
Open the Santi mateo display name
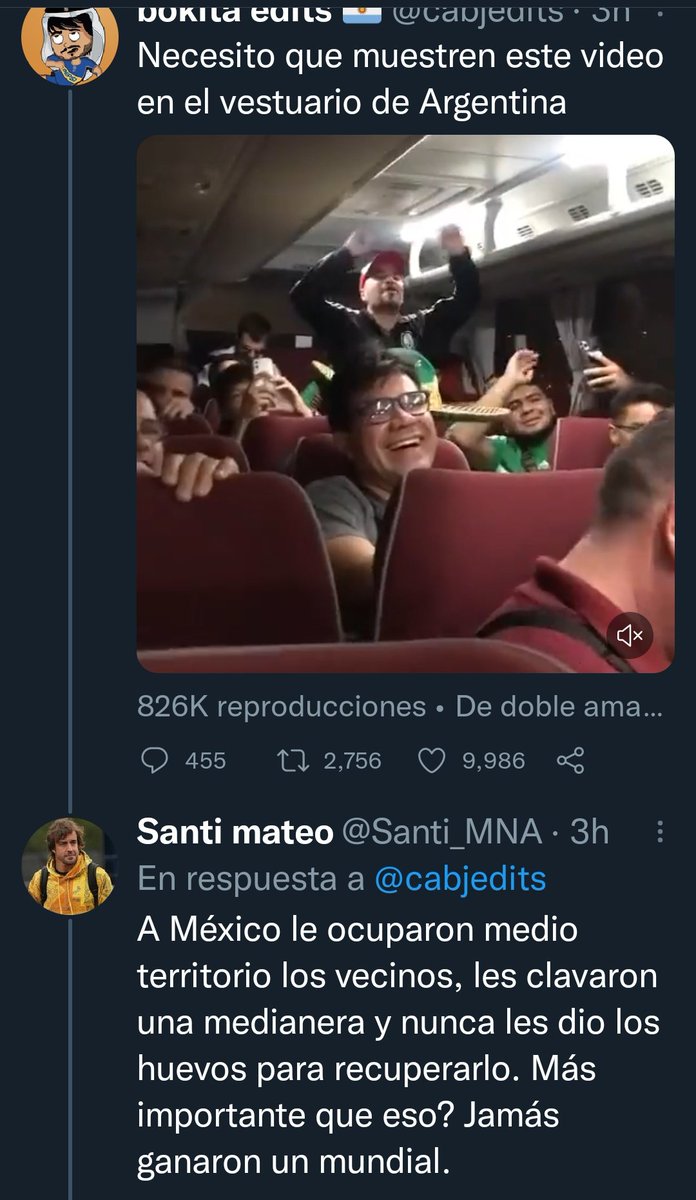[236, 831]
